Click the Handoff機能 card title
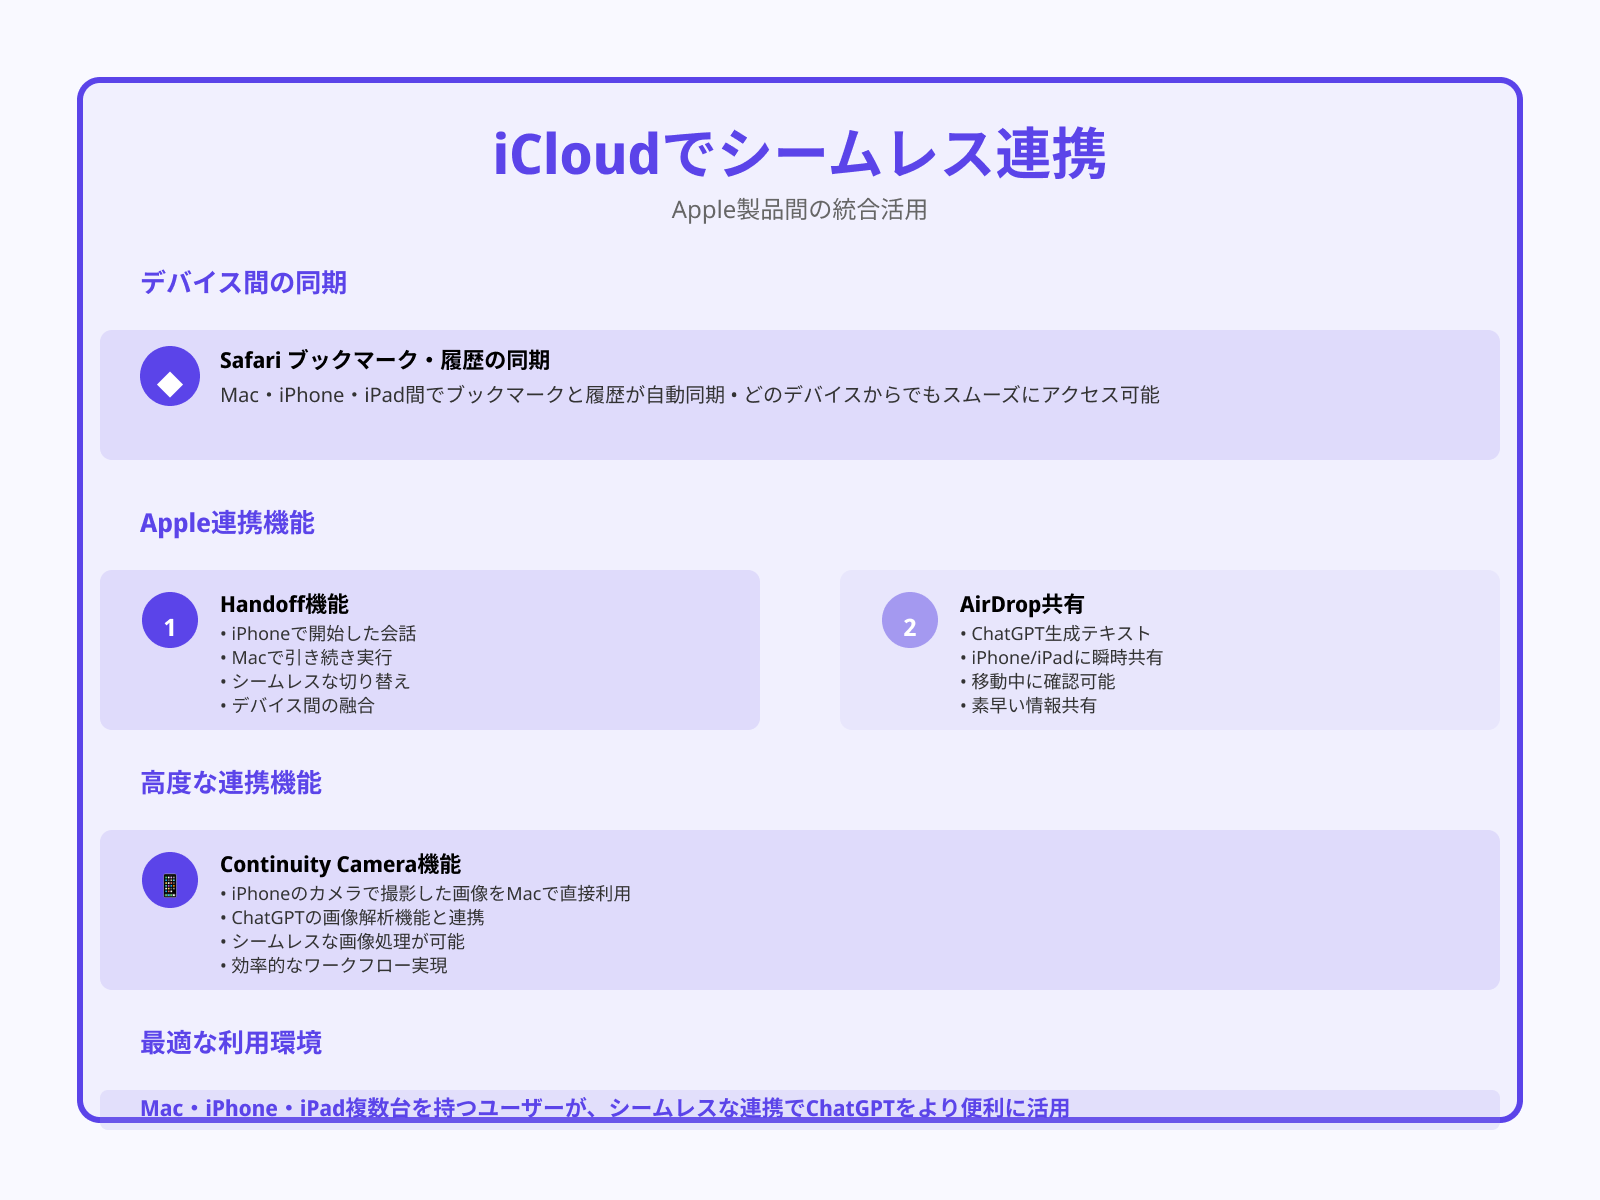Viewport: 1600px width, 1200px height. coord(284,604)
